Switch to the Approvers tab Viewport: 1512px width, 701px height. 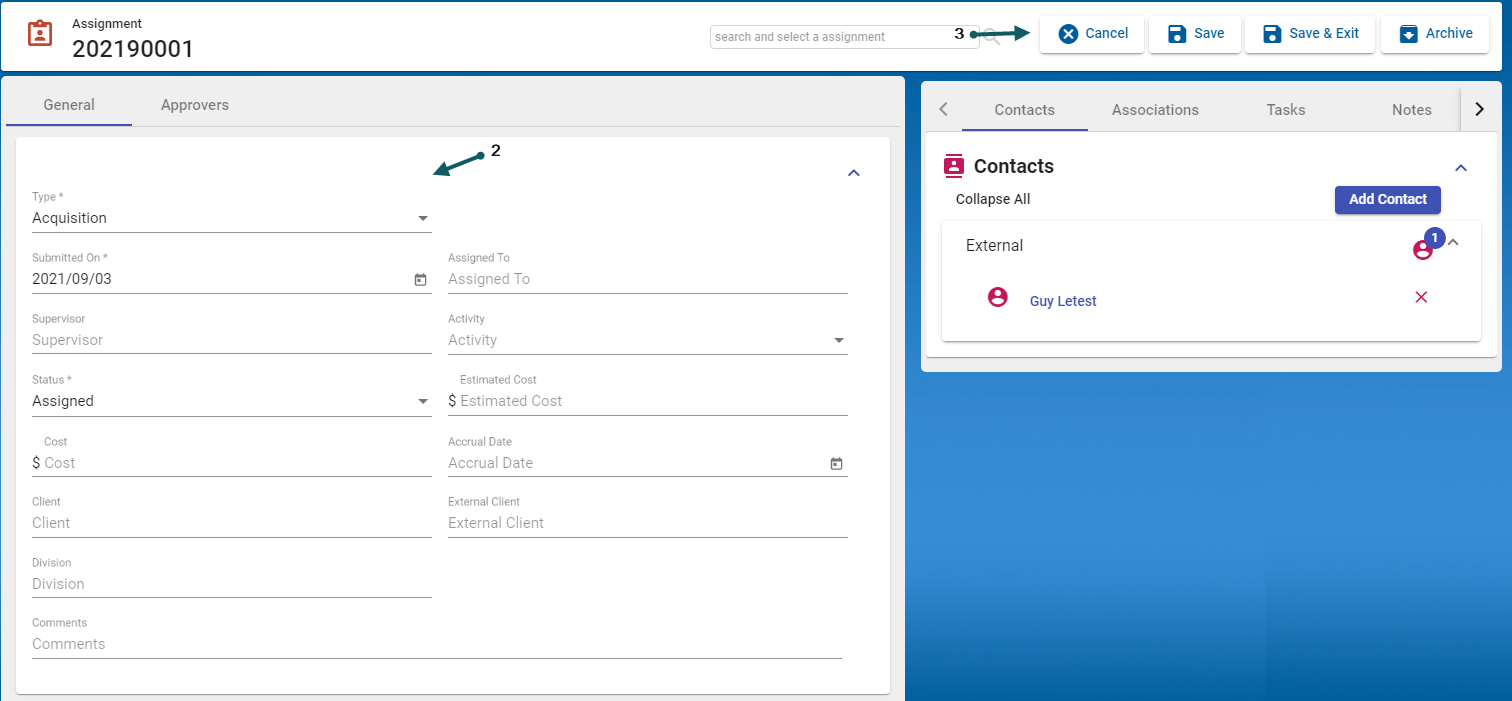[x=194, y=105]
